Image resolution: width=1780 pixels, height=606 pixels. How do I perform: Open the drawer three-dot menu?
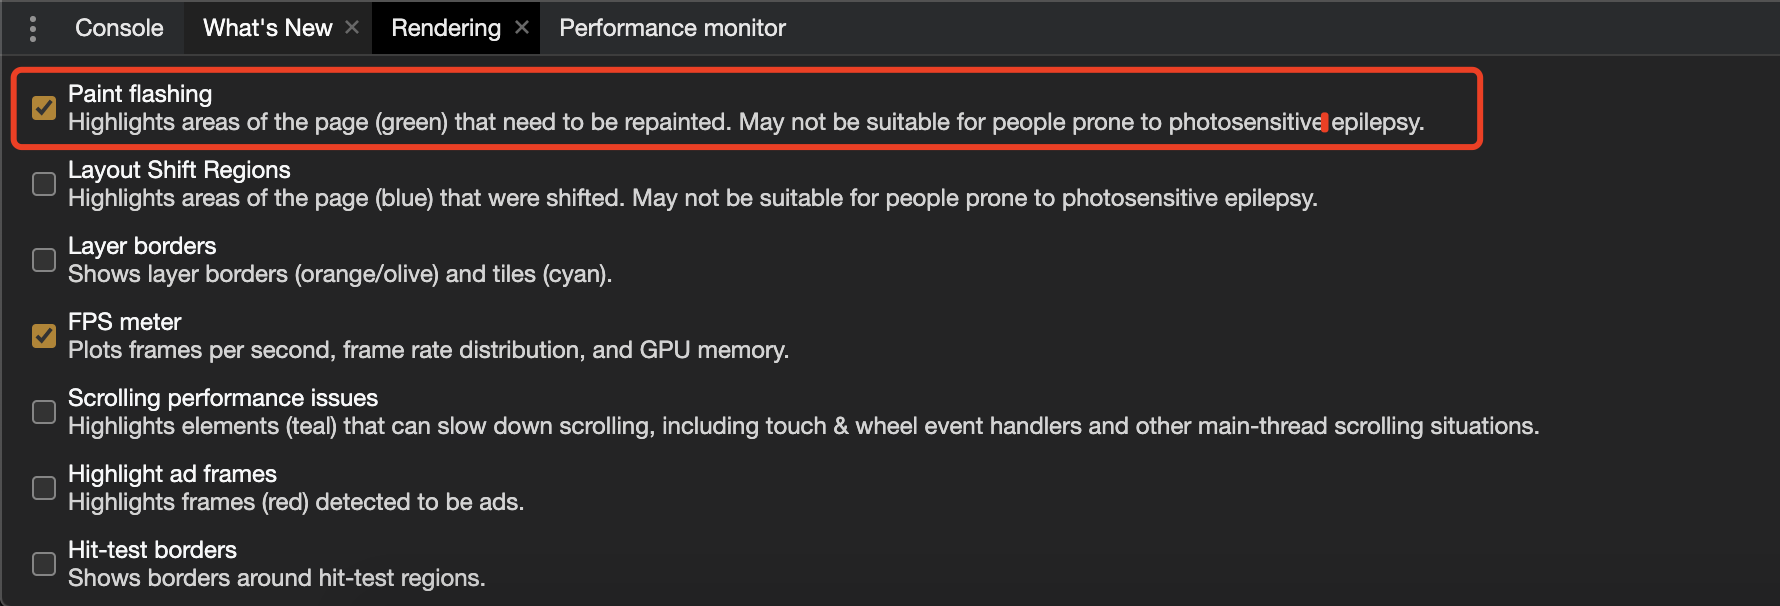click(33, 28)
